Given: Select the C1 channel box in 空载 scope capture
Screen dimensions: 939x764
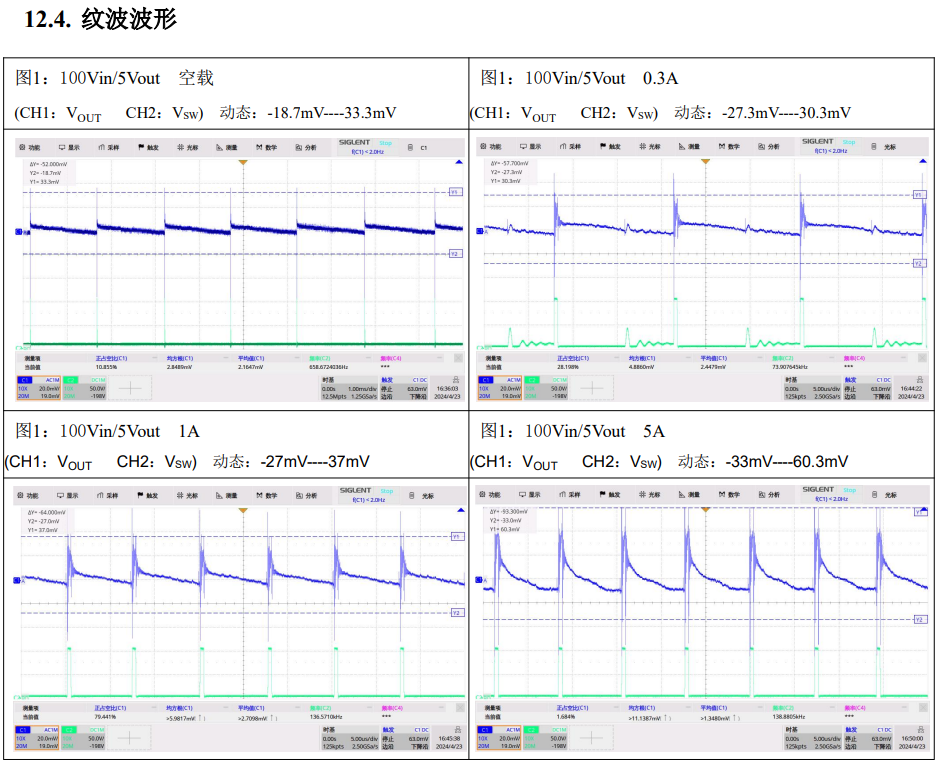Looking at the screenshot, I should 39,388.
